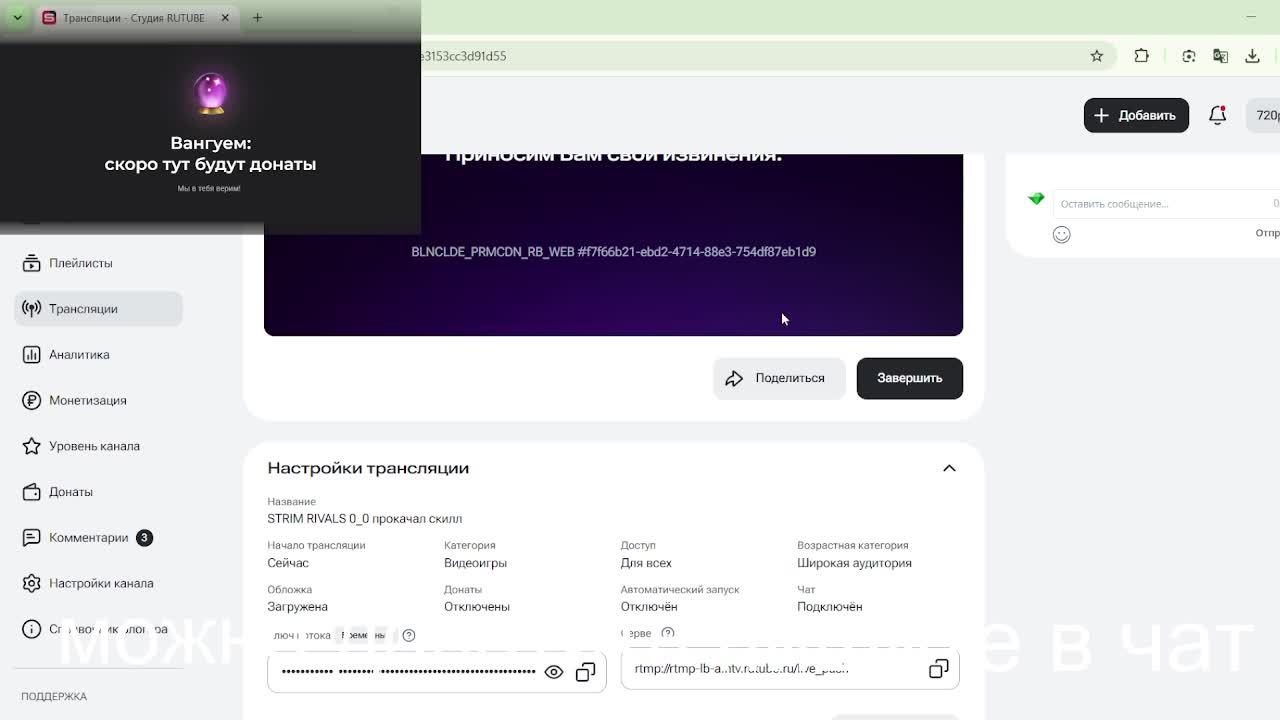
Task: Click the Донаты wallet icon
Action: (32, 492)
